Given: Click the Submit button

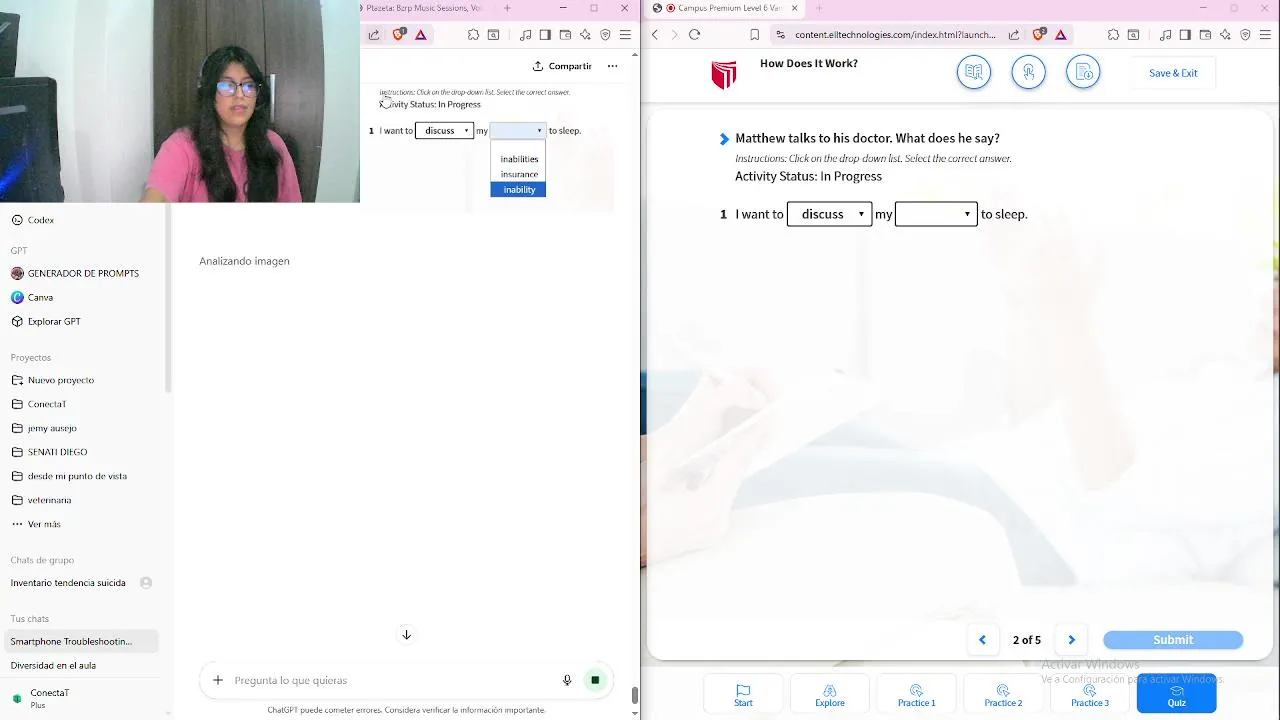Looking at the screenshot, I should [x=1173, y=640].
